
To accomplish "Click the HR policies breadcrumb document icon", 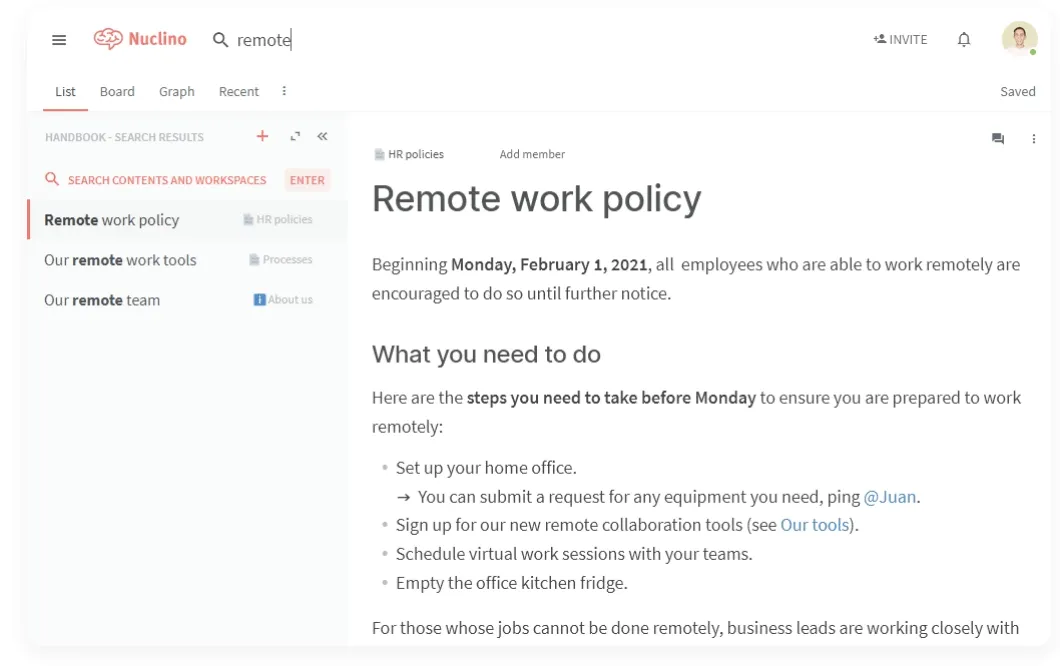I will pyautogui.click(x=379, y=154).
